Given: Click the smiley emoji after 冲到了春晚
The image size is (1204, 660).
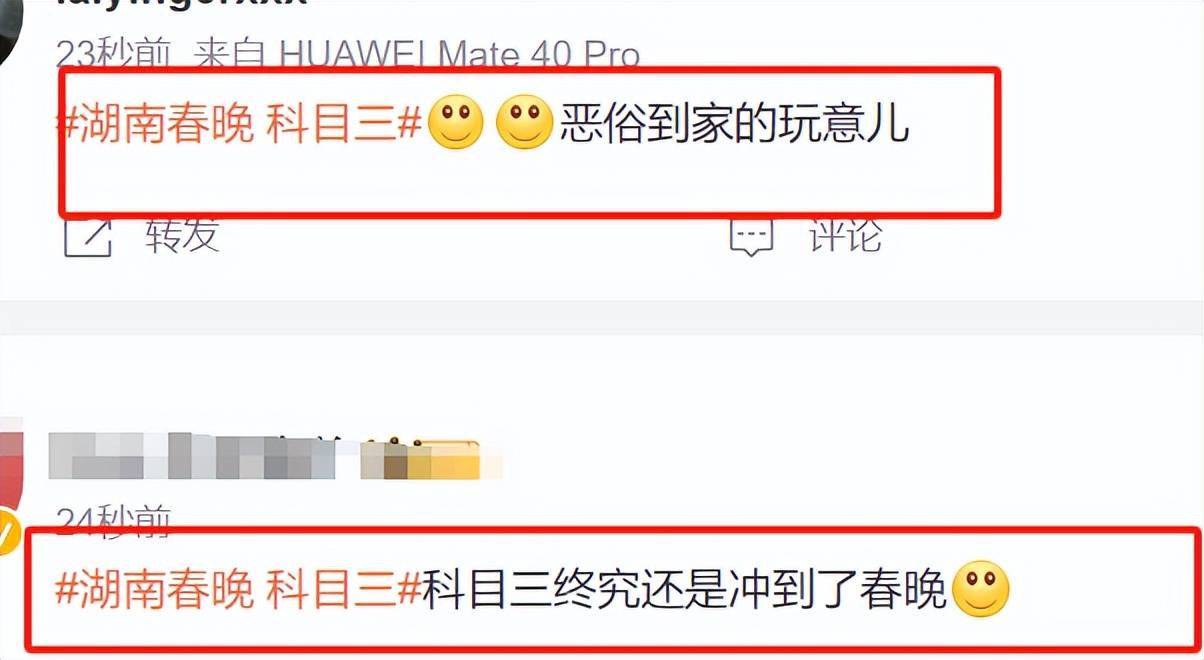Looking at the screenshot, I should click(x=981, y=588).
